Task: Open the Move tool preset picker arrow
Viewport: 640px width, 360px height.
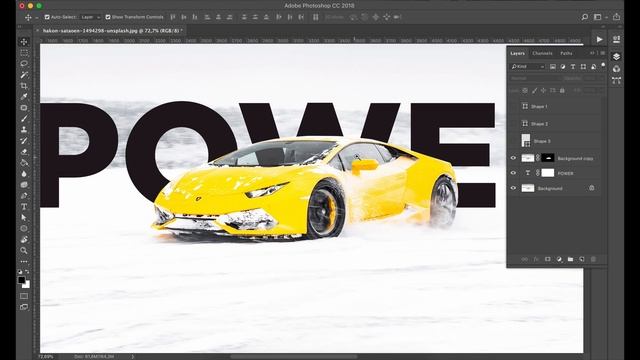Action: tap(37, 18)
